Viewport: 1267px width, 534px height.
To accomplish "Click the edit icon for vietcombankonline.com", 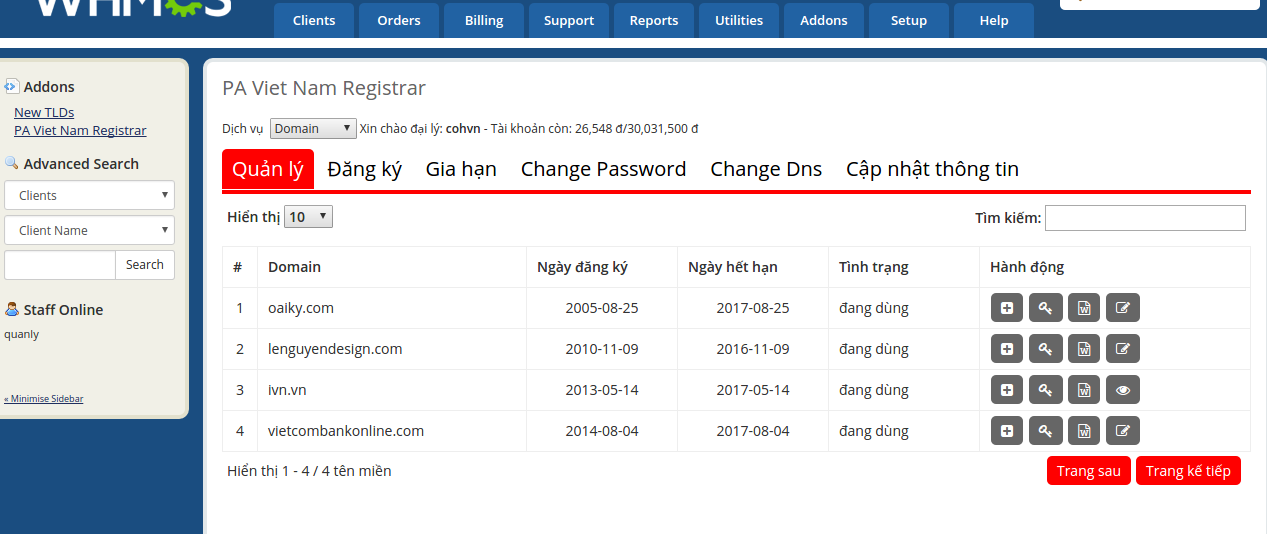I will click(1123, 431).
